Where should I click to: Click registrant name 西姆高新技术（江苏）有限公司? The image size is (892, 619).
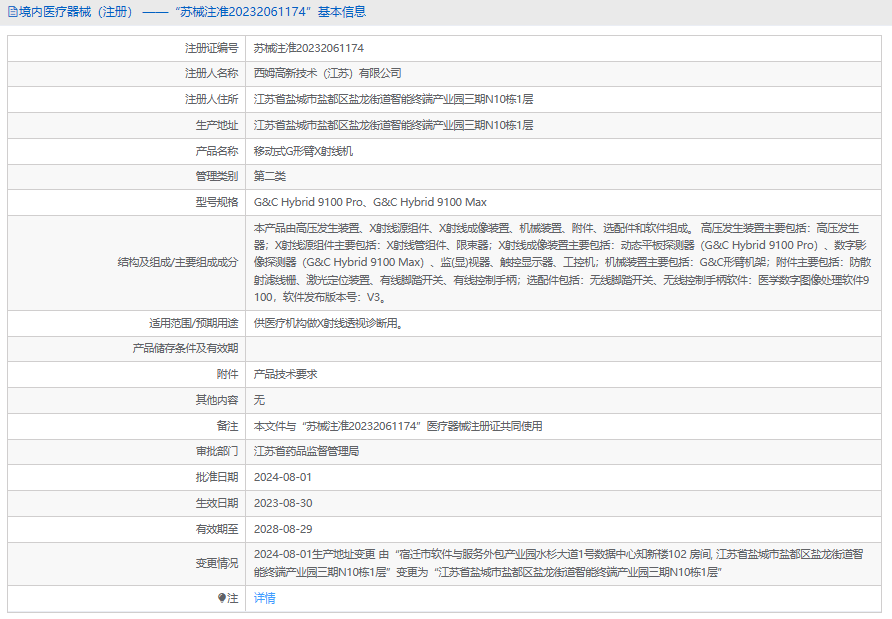[x=327, y=74]
